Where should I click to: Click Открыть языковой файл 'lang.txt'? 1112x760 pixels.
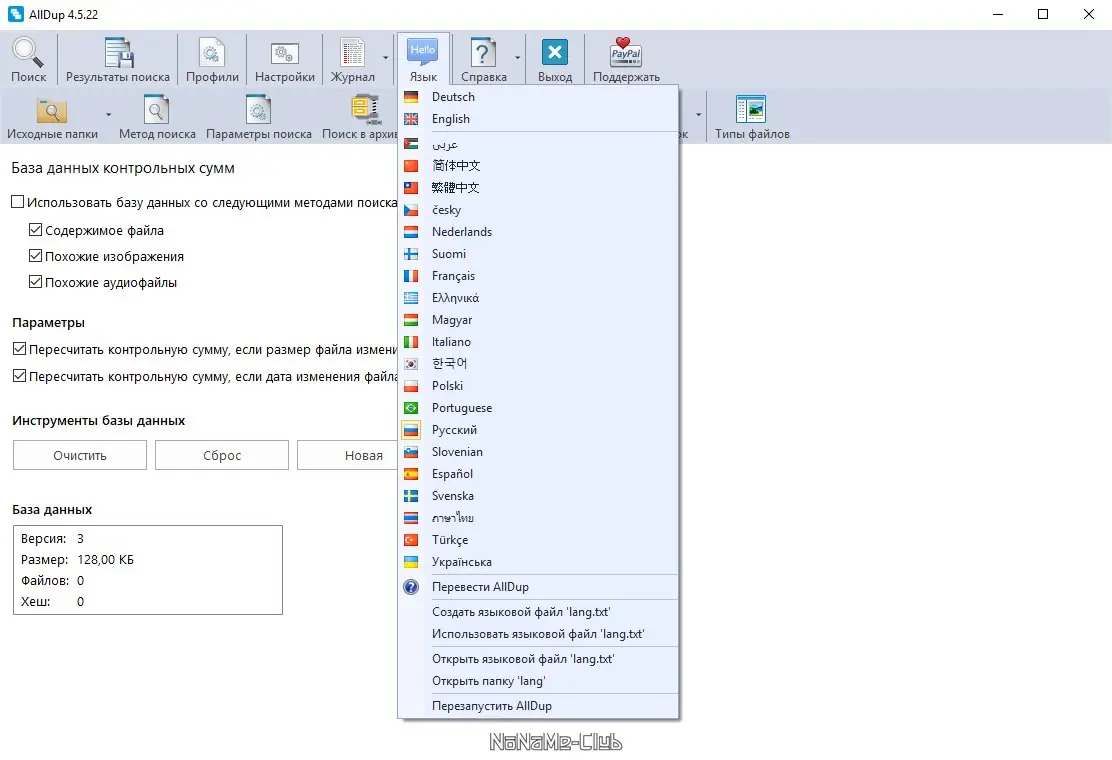(538, 659)
